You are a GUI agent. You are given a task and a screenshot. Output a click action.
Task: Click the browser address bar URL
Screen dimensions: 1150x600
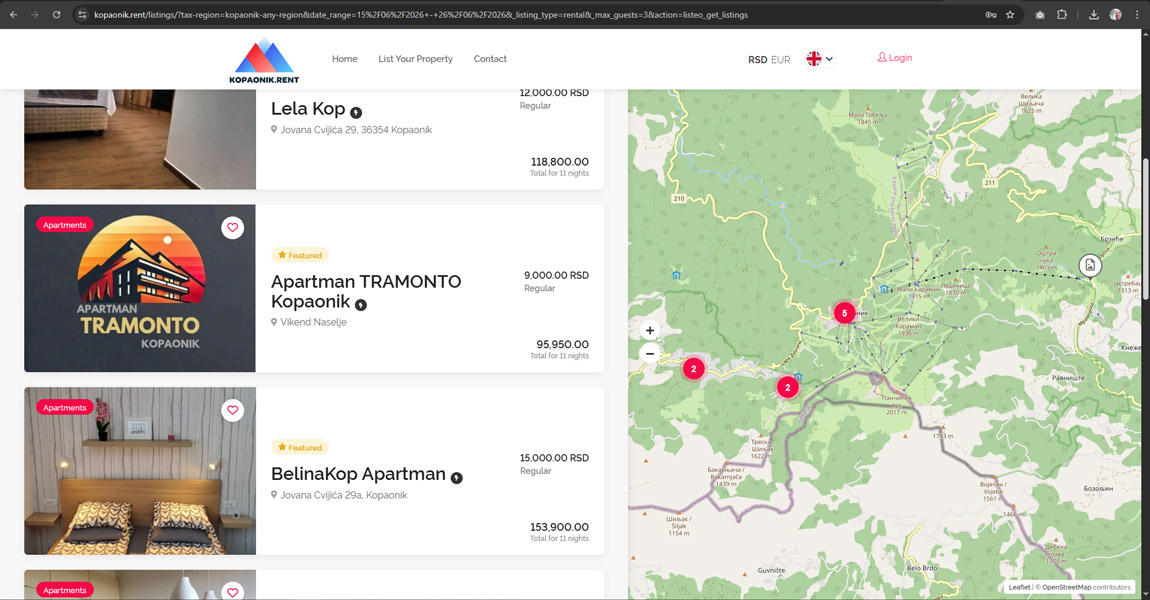click(420, 15)
